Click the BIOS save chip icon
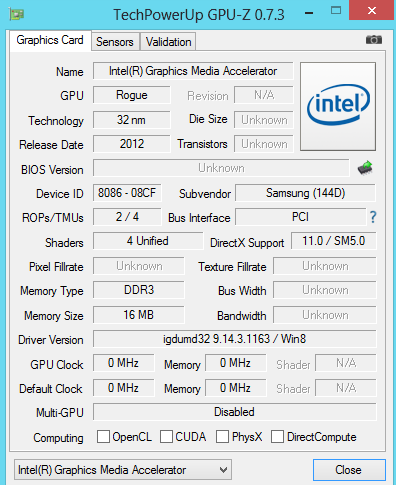 pyautogui.click(x=365, y=168)
